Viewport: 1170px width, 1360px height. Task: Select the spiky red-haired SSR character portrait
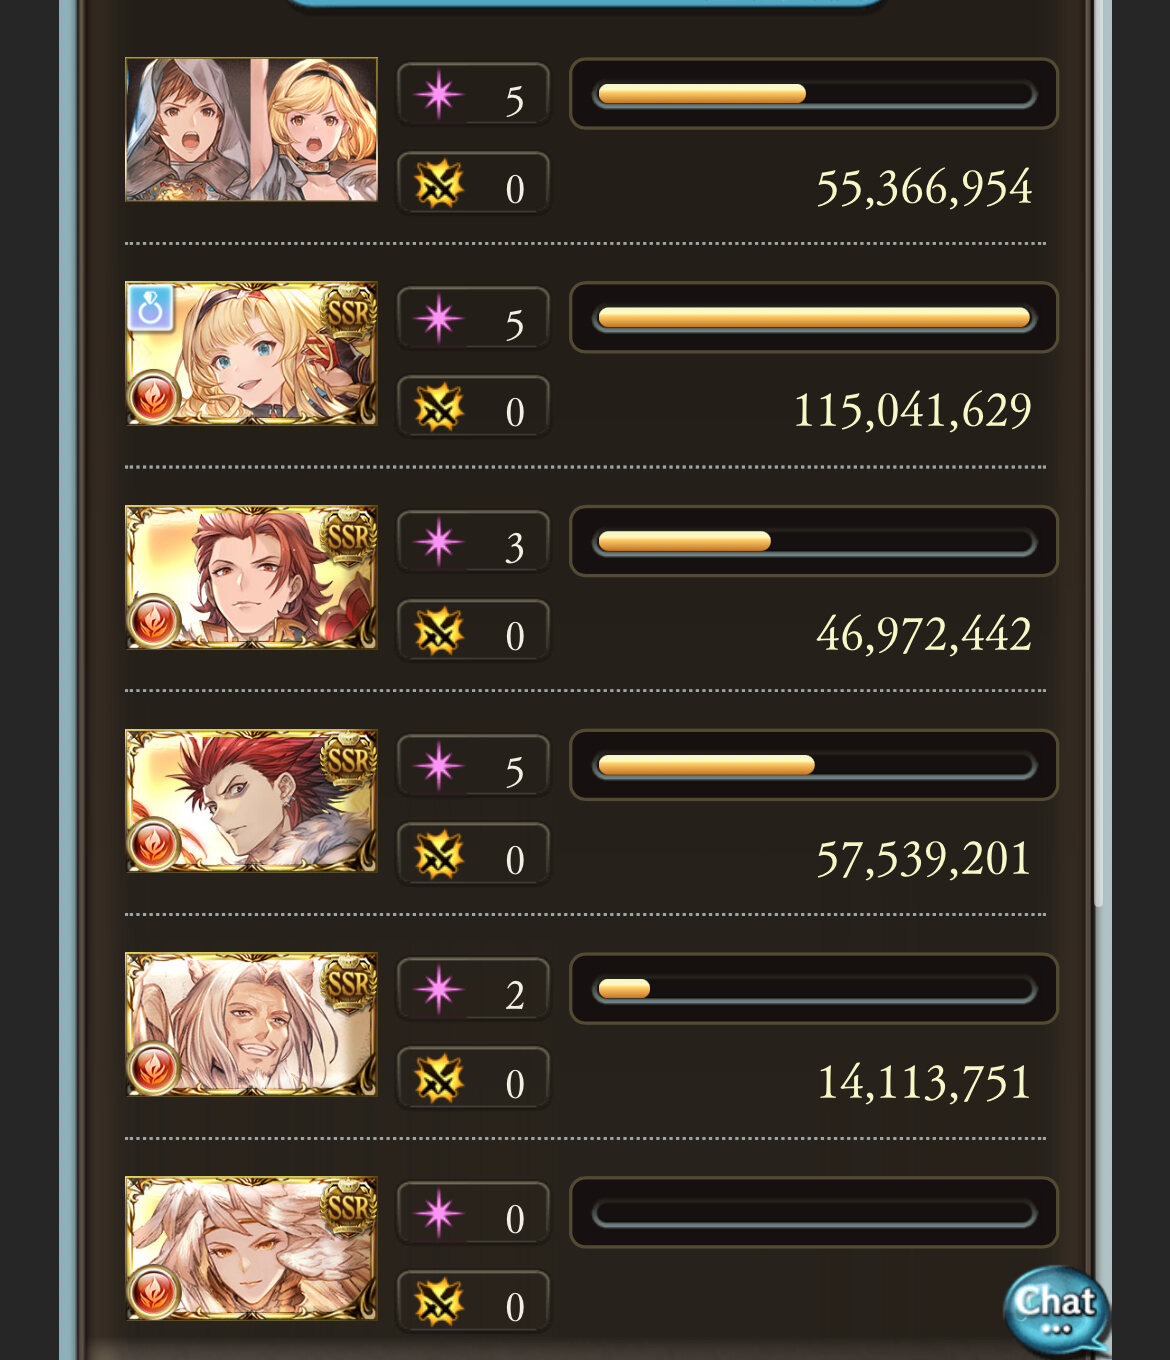point(251,801)
